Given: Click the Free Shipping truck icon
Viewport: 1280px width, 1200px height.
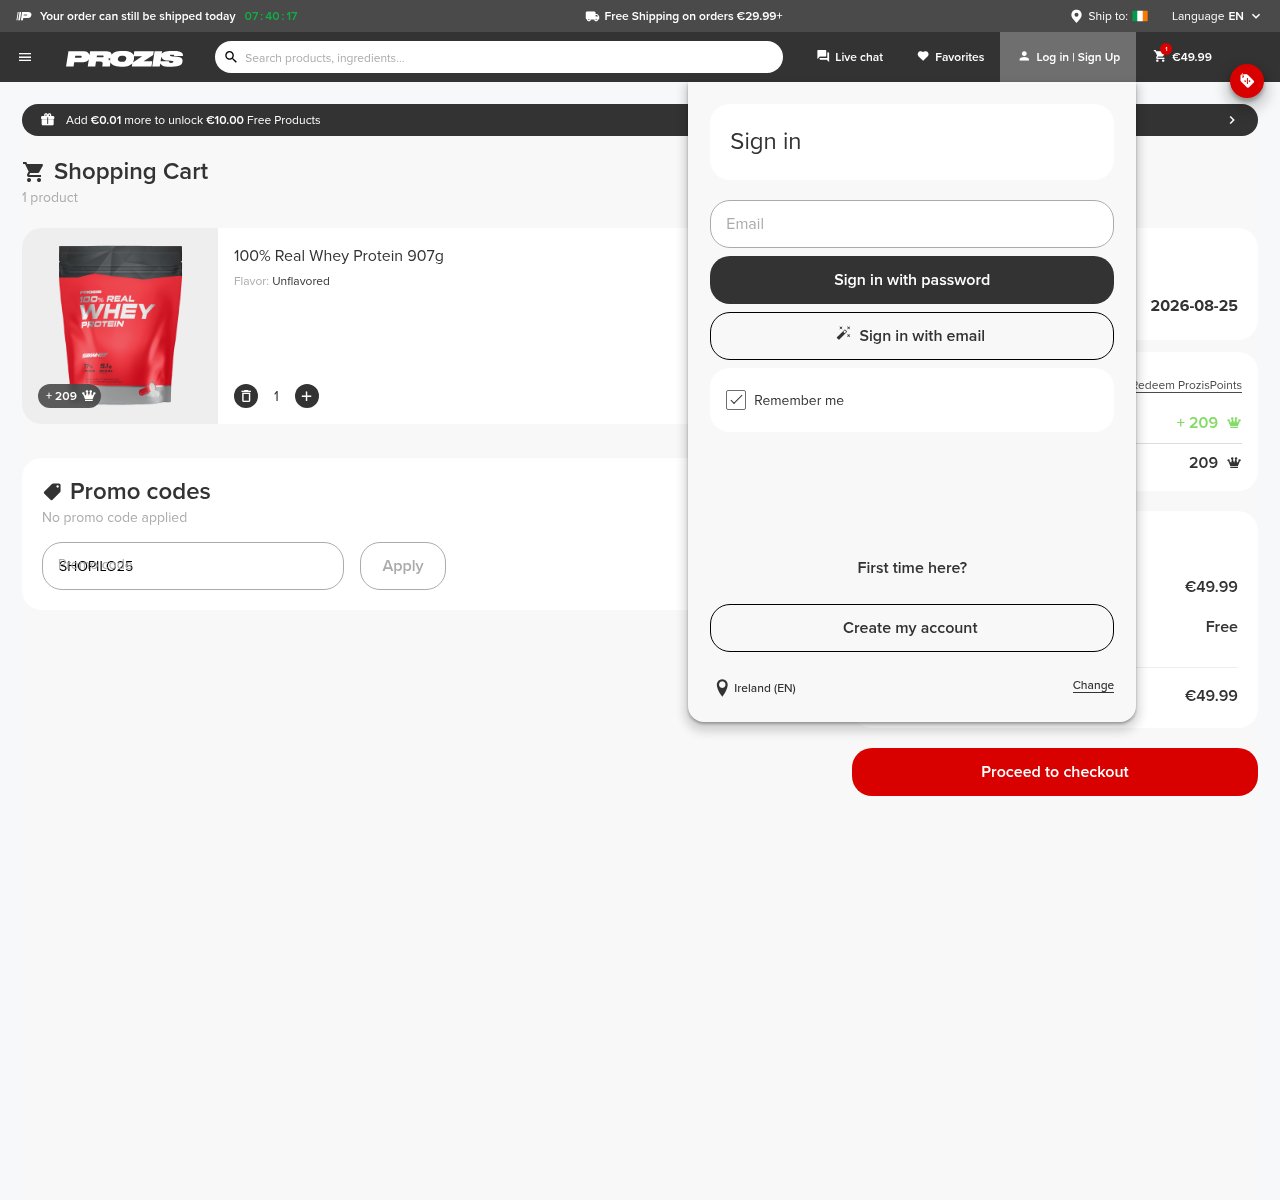Looking at the screenshot, I should click(x=592, y=16).
